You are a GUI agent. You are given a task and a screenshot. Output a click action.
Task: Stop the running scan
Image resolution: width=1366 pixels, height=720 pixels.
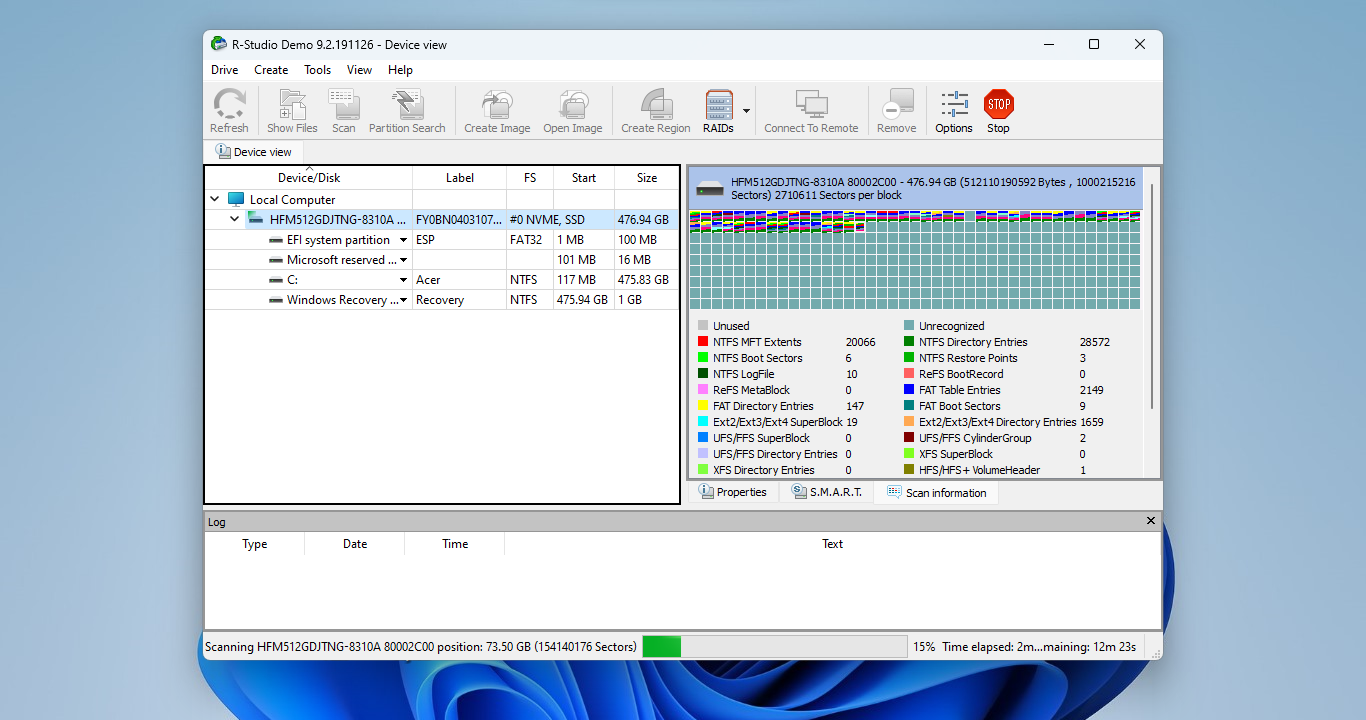[998, 111]
